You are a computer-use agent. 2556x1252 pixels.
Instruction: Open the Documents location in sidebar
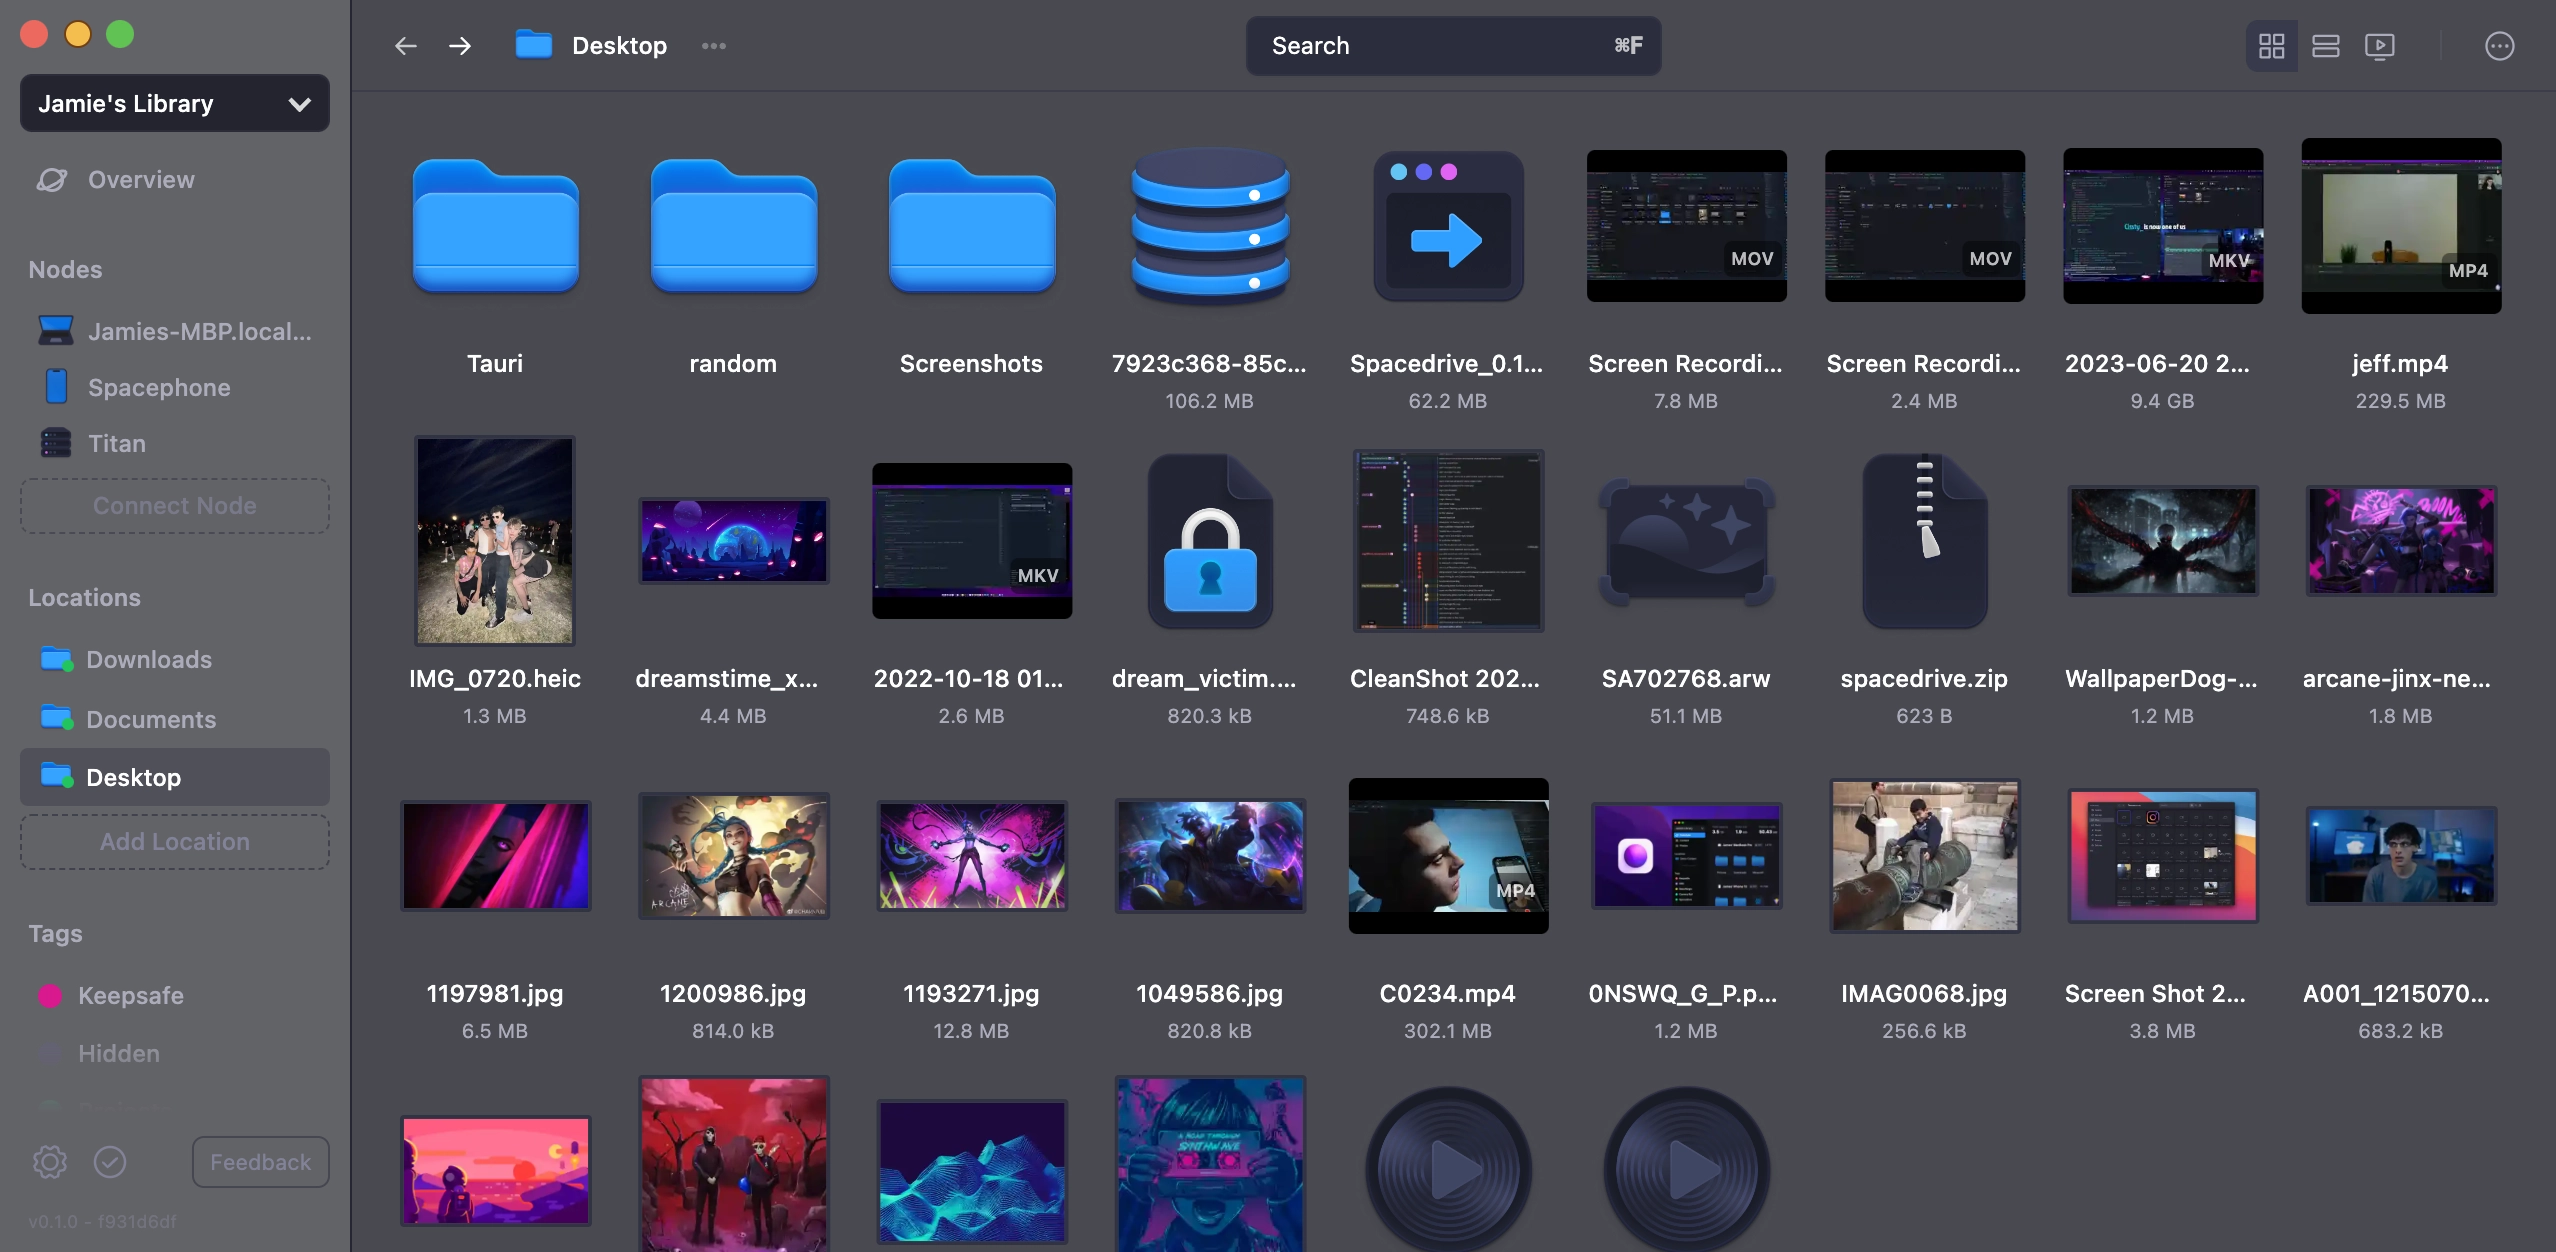coord(150,719)
